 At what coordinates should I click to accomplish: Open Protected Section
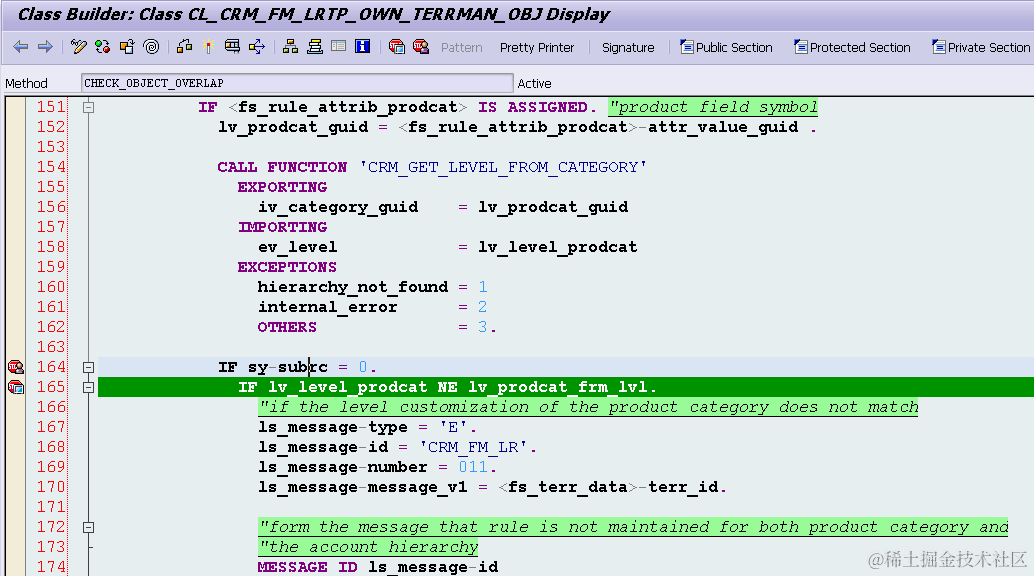point(852,48)
